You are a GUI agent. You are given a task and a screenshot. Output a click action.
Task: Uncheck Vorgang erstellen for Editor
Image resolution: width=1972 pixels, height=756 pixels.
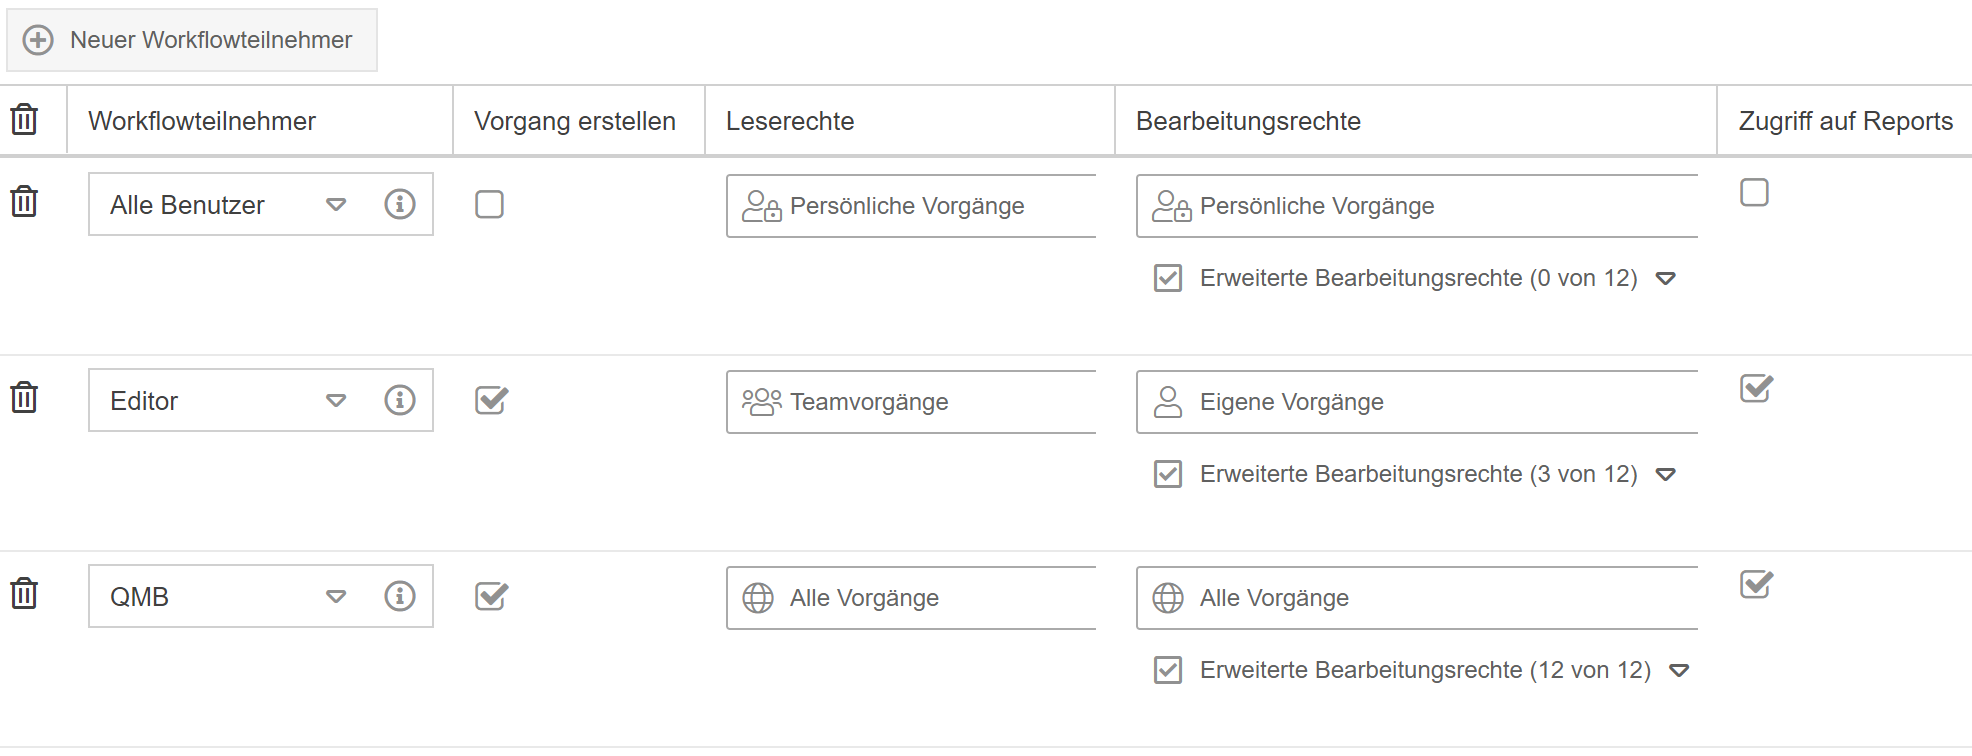[491, 400]
